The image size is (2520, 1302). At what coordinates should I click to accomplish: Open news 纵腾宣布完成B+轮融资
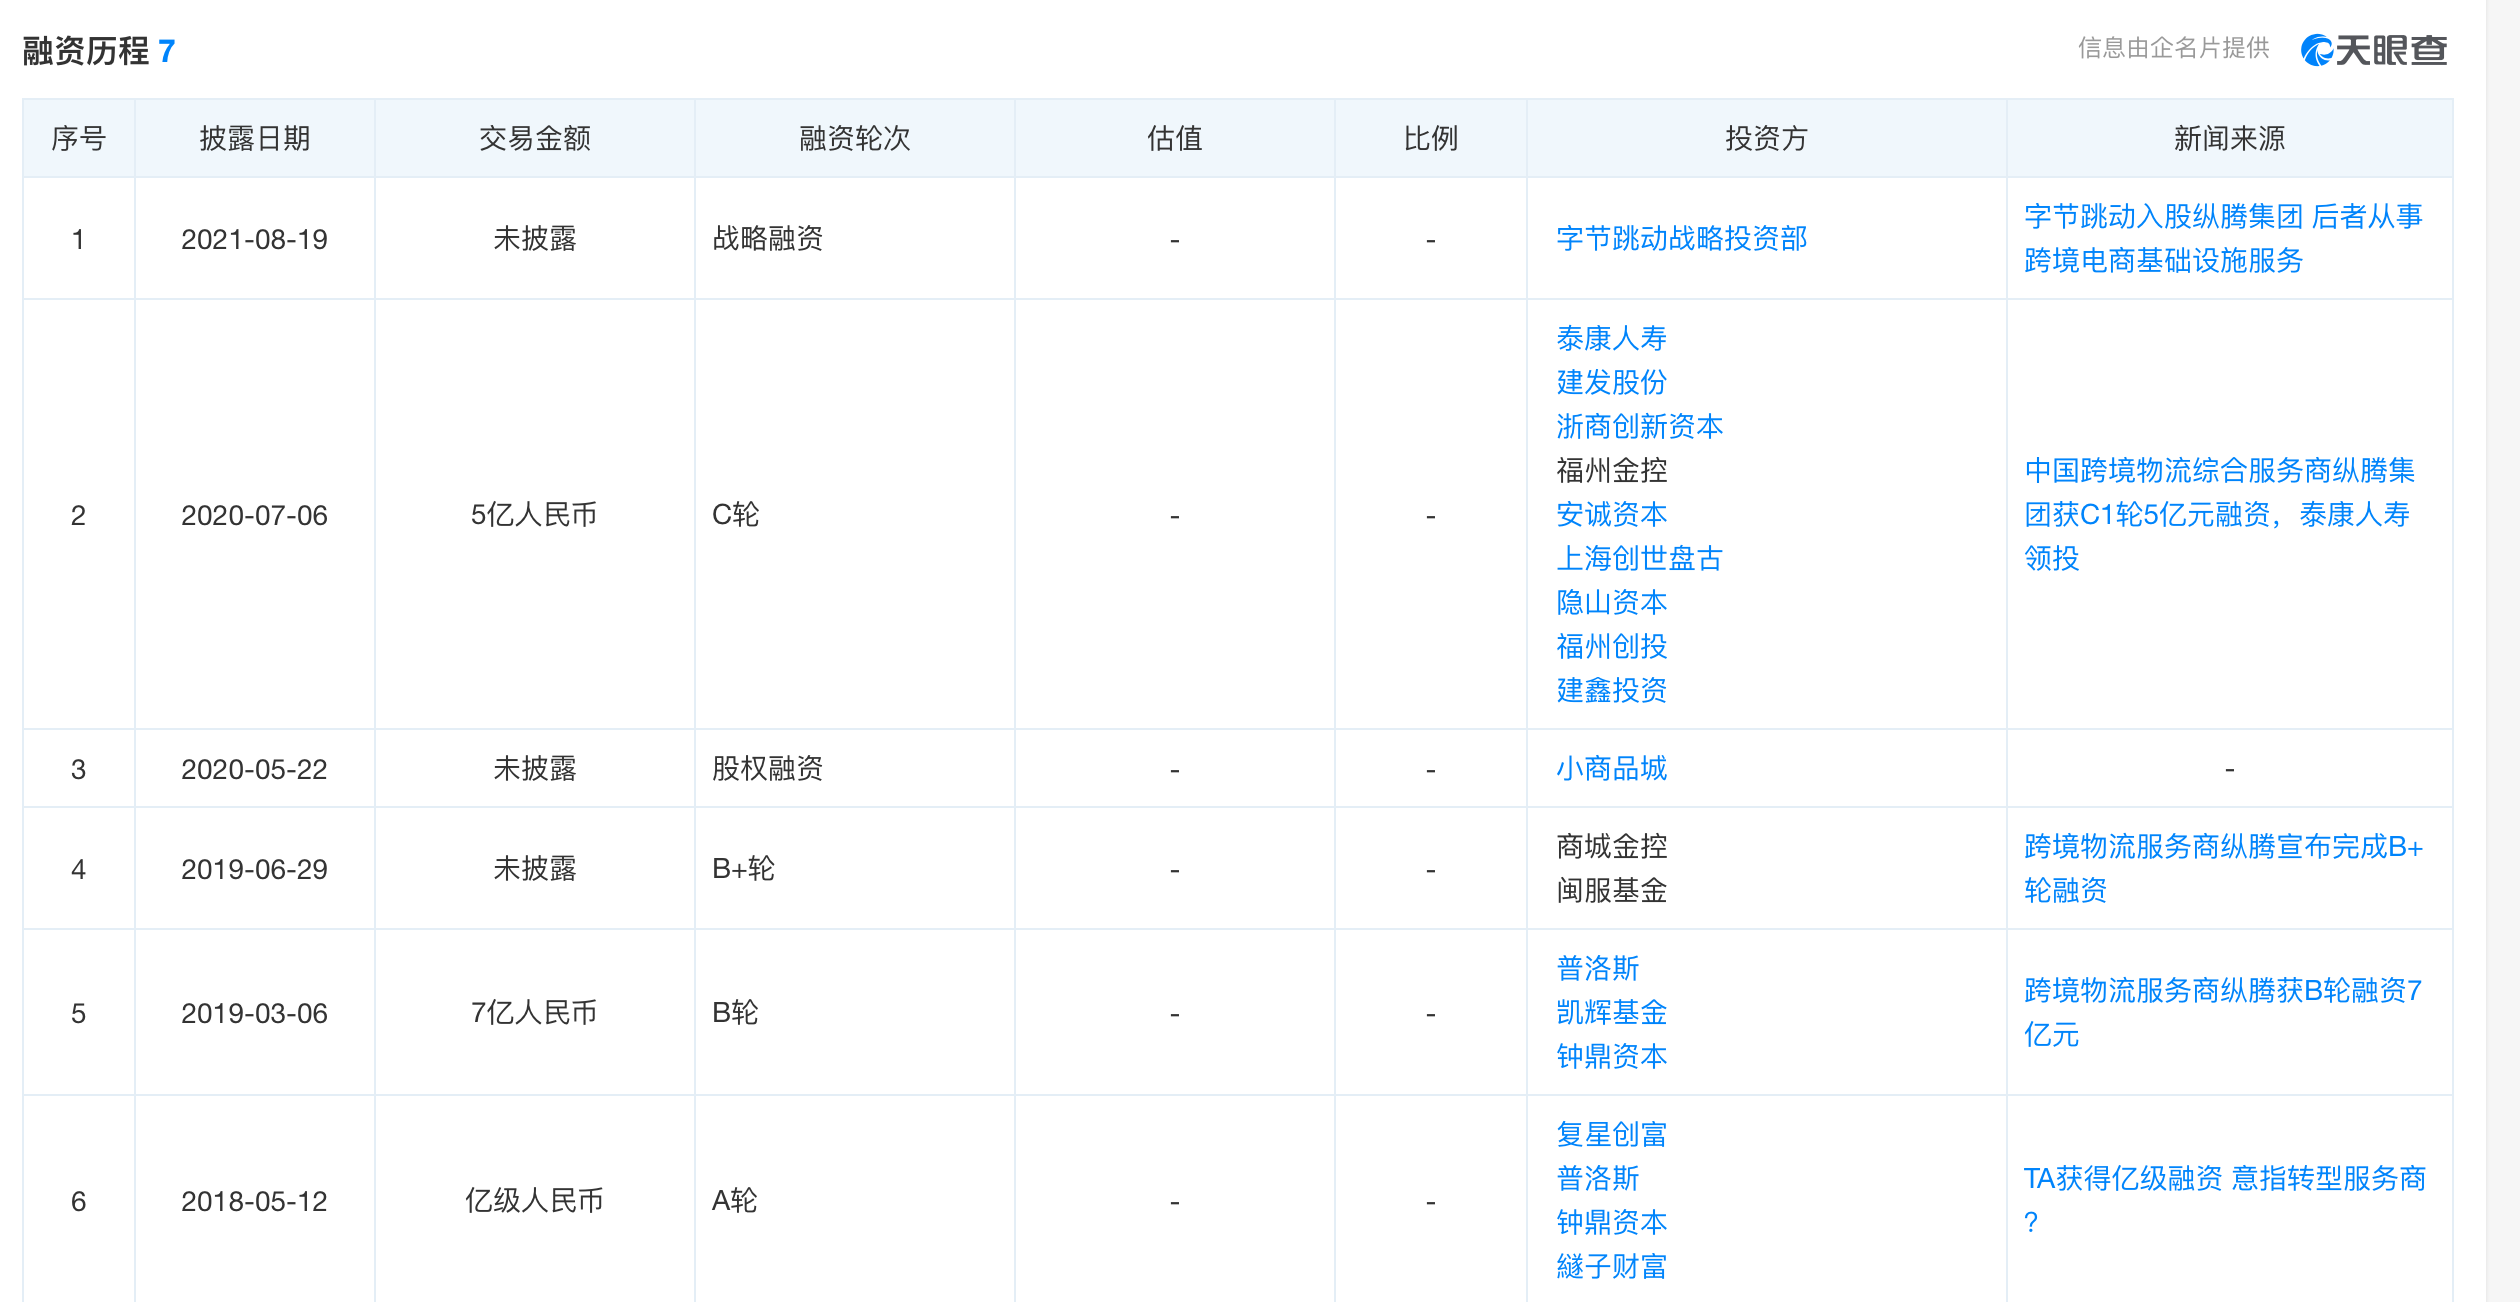2224,868
